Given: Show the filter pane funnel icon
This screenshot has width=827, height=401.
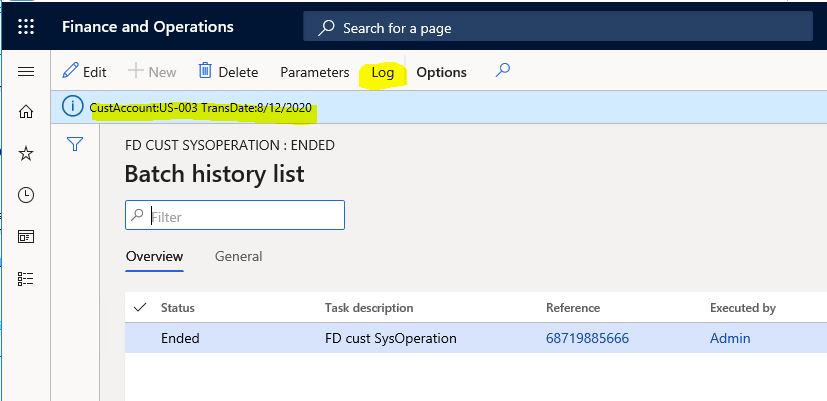Looking at the screenshot, I should 75,144.
